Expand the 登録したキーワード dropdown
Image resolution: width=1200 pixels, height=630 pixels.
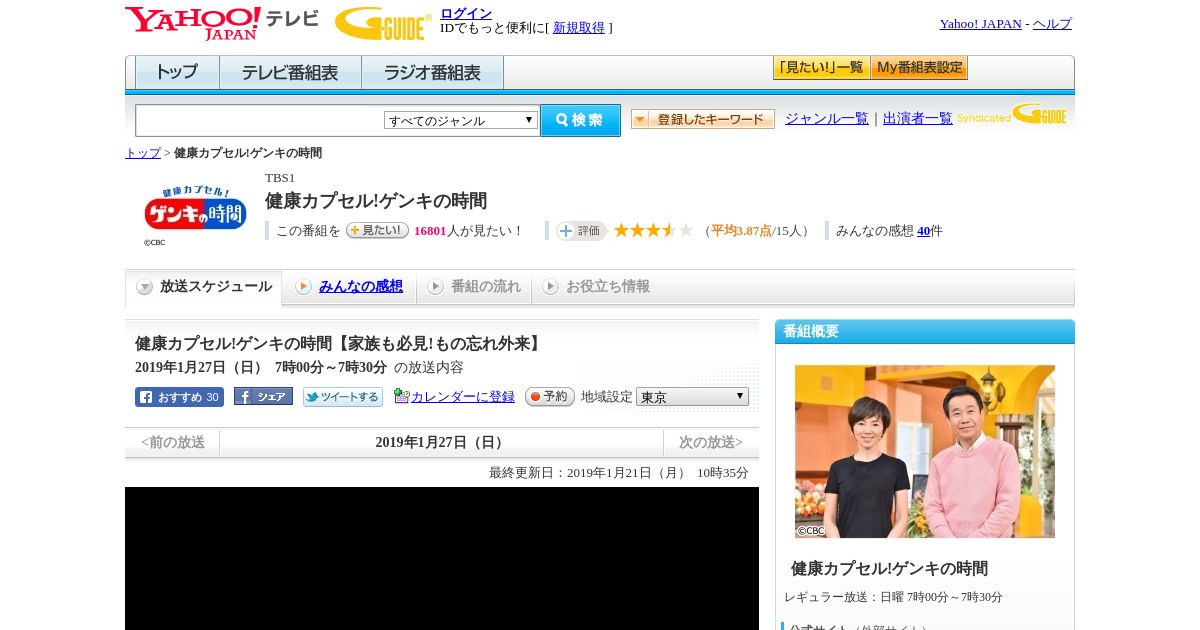703,119
